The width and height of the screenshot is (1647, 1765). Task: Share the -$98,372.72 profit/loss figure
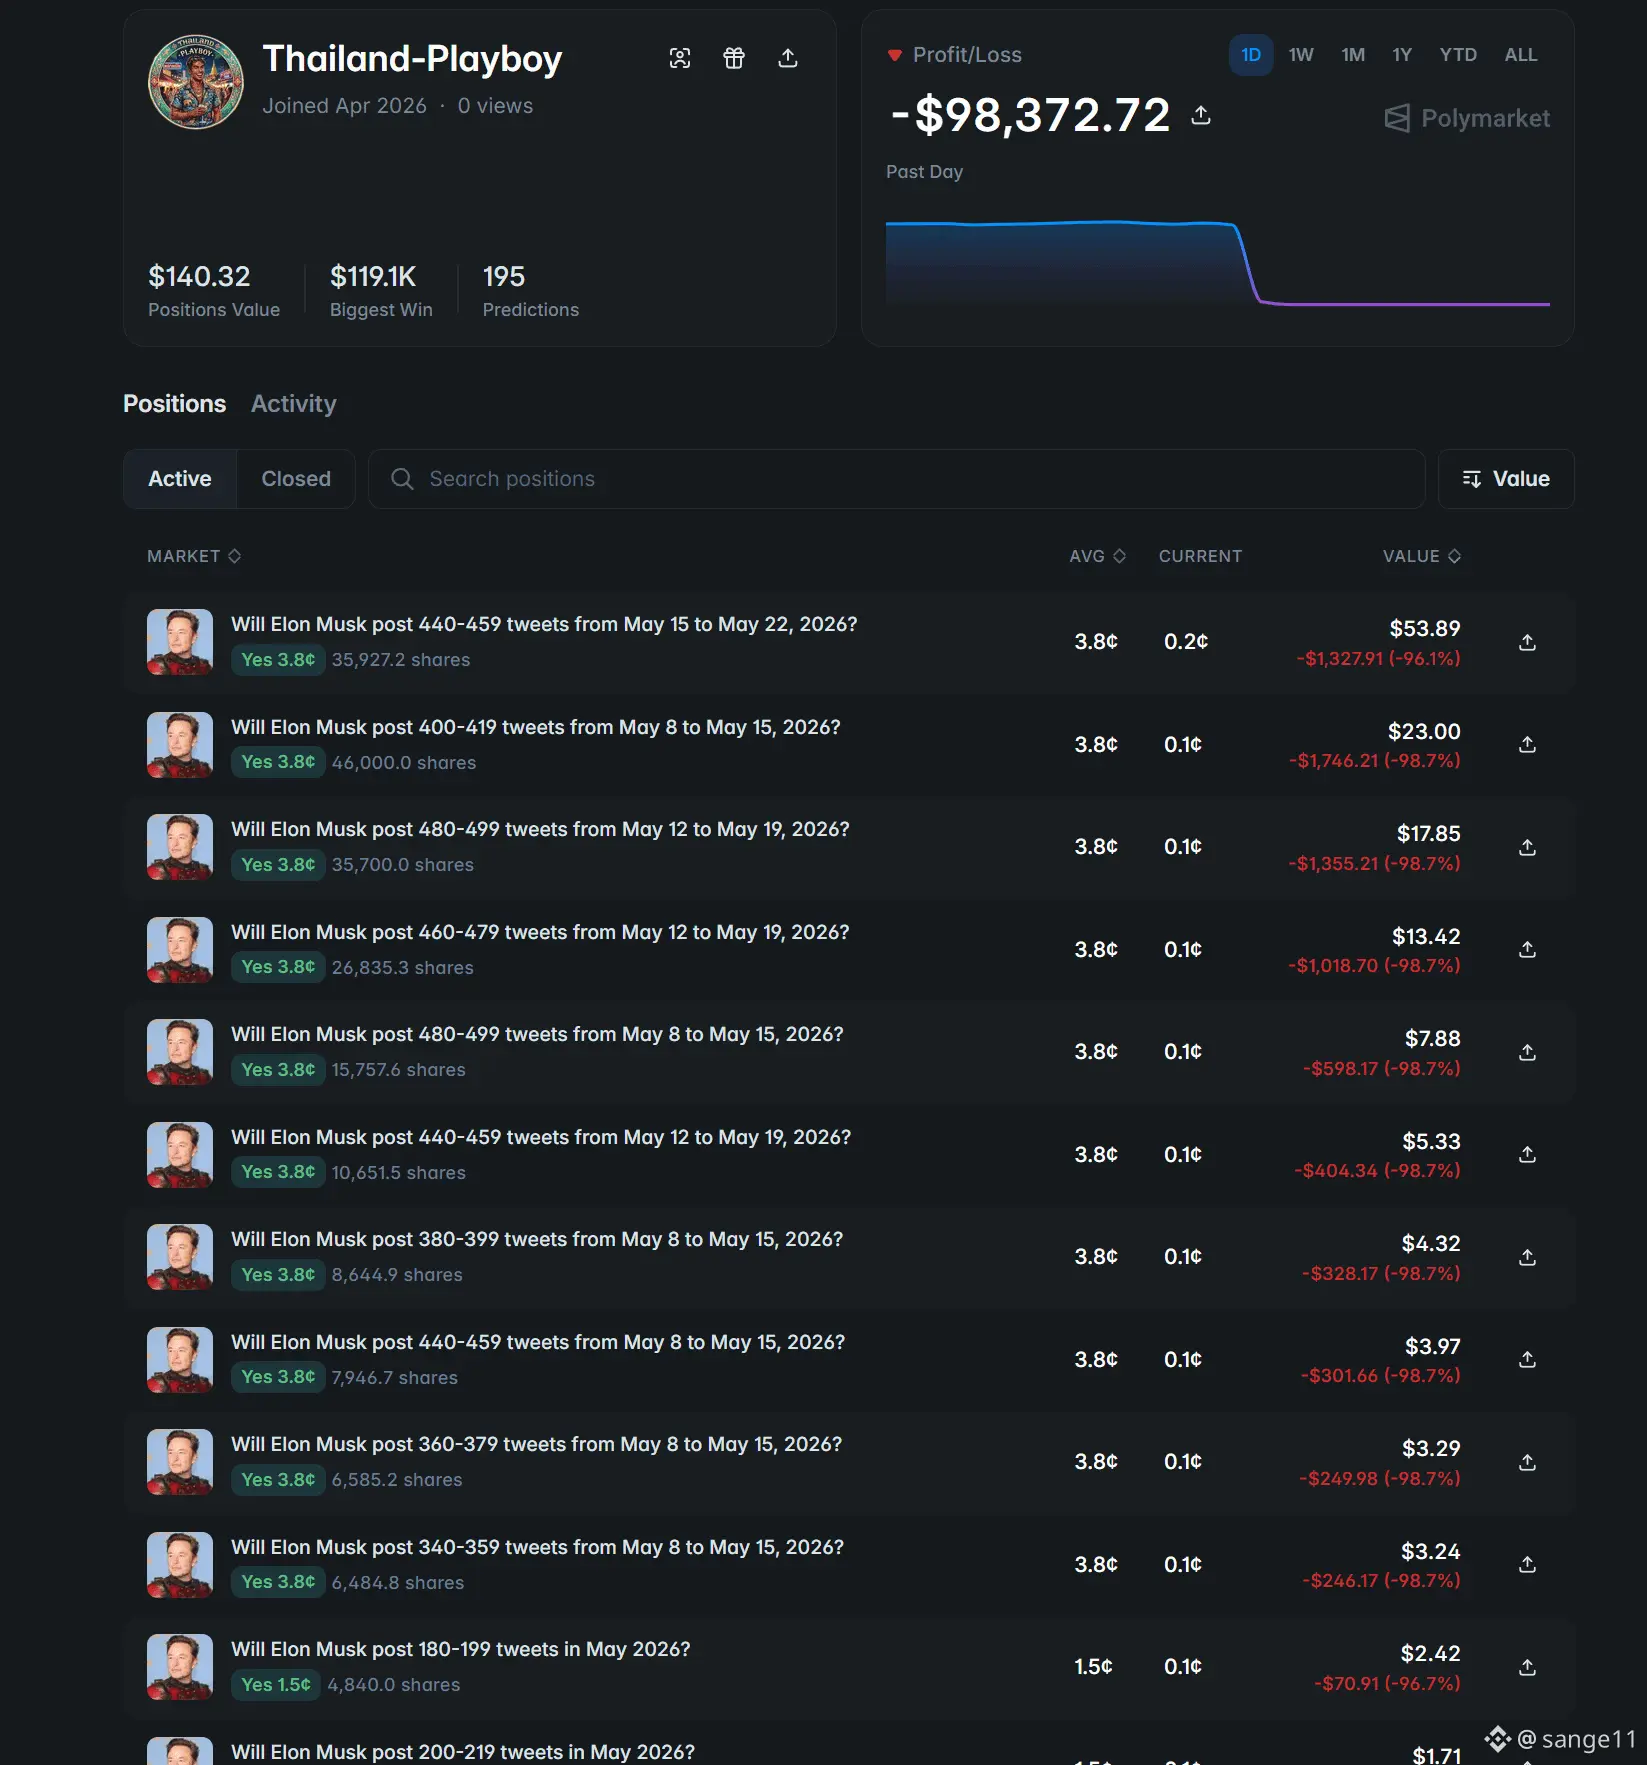tap(1201, 116)
